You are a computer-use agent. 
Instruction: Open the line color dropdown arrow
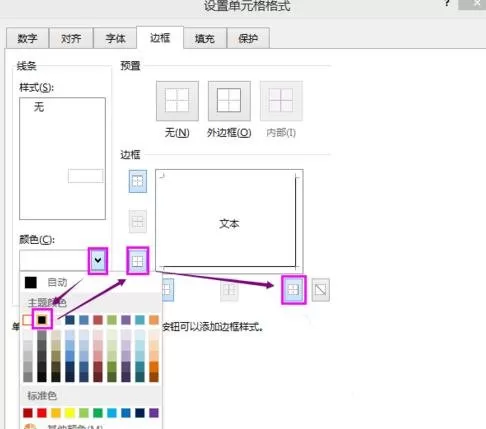[98, 260]
